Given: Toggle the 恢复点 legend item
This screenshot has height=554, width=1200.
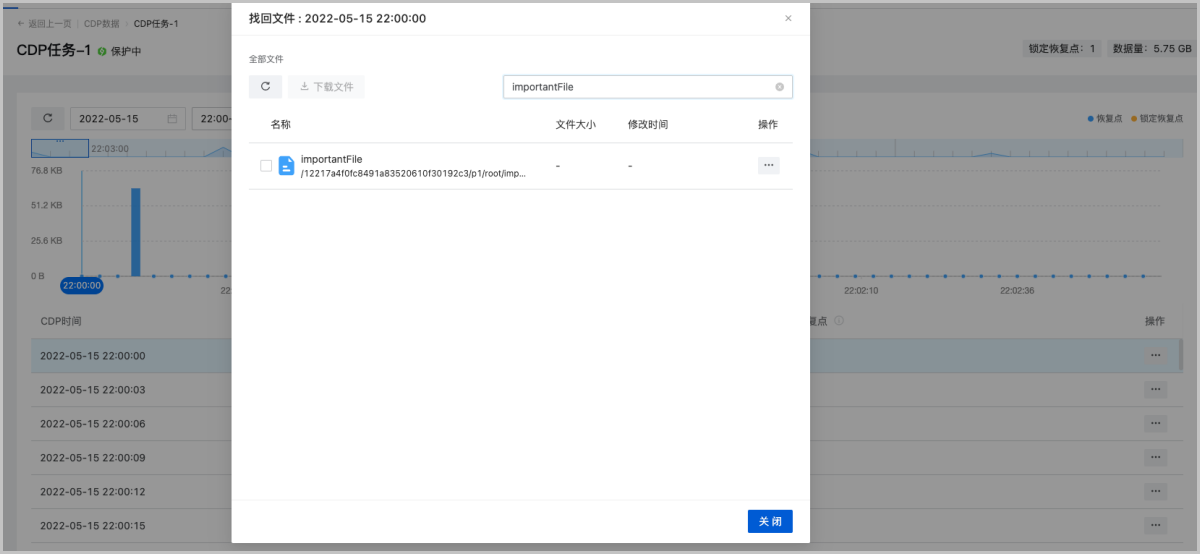Looking at the screenshot, I should [x=1105, y=118].
